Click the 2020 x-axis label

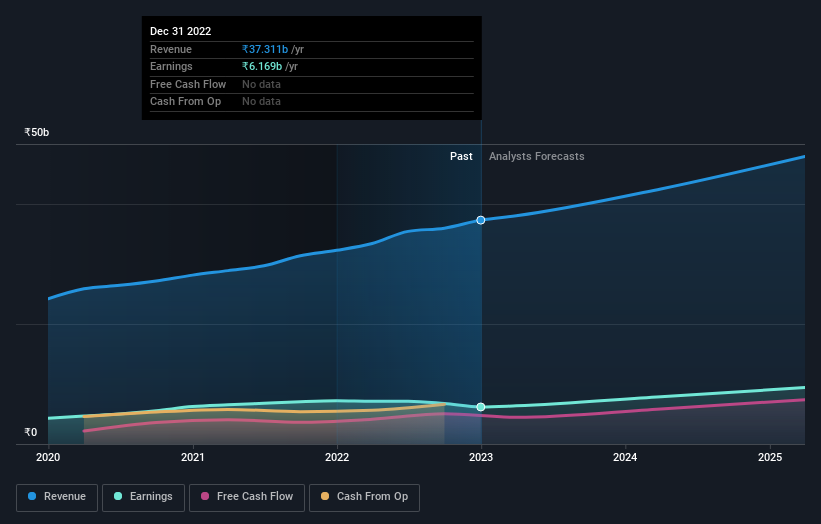[x=48, y=457]
